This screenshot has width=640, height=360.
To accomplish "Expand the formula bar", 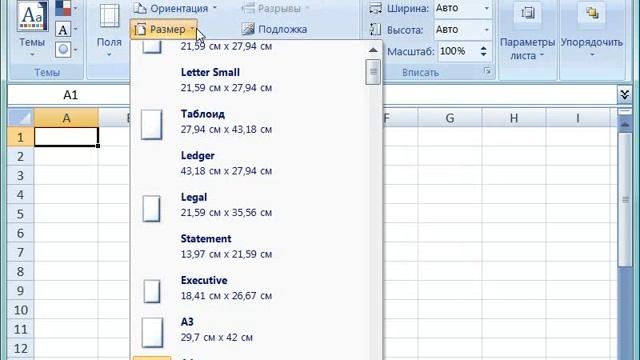I will 624,95.
